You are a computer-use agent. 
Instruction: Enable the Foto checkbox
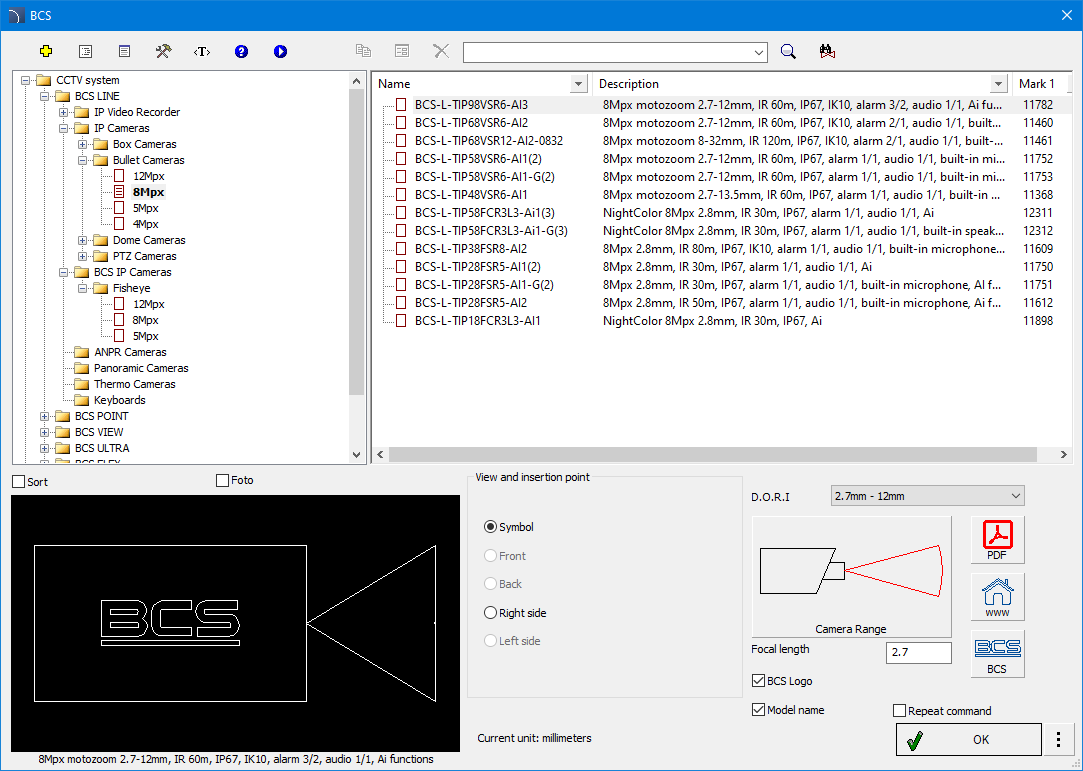click(x=222, y=480)
